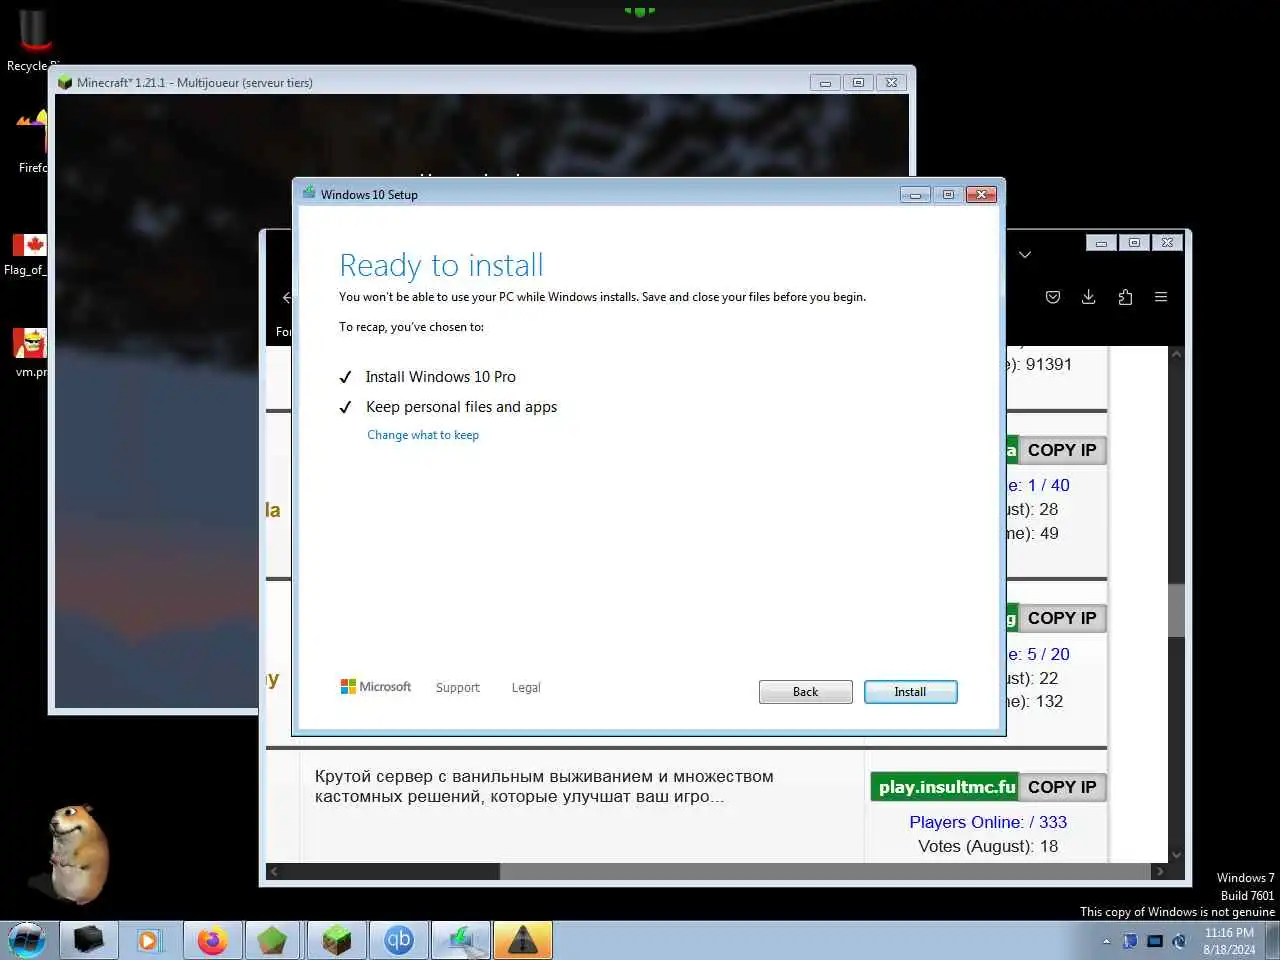This screenshot has width=1280, height=960.
Task: Save page to Pocket in Firefox toolbar
Action: click(1053, 297)
